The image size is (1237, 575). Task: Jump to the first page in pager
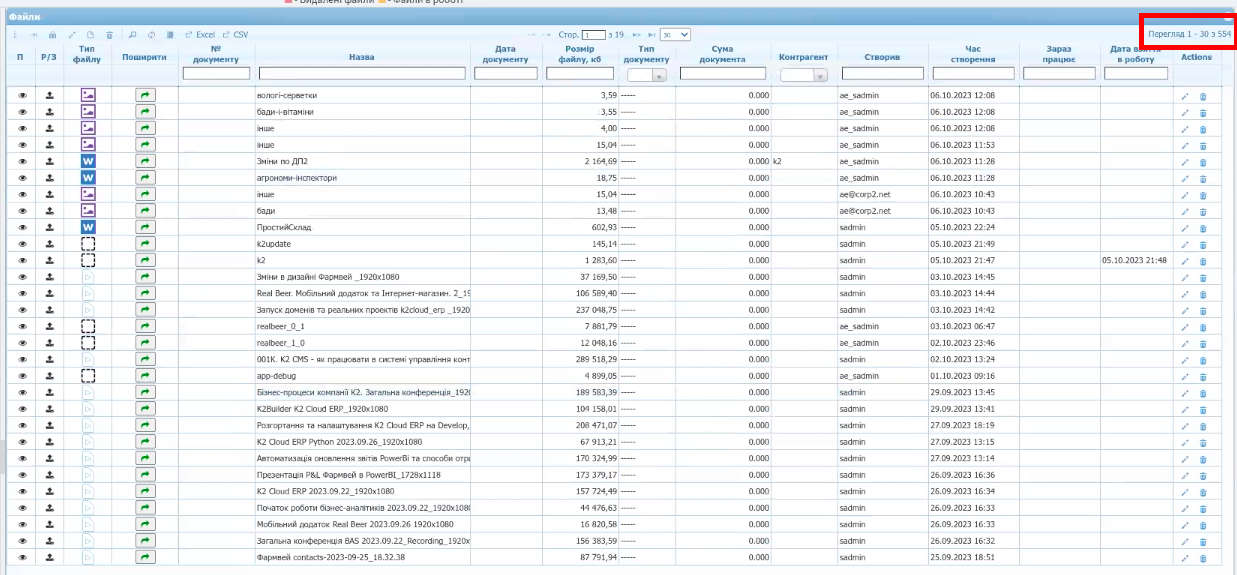pyautogui.click(x=531, y=35)
